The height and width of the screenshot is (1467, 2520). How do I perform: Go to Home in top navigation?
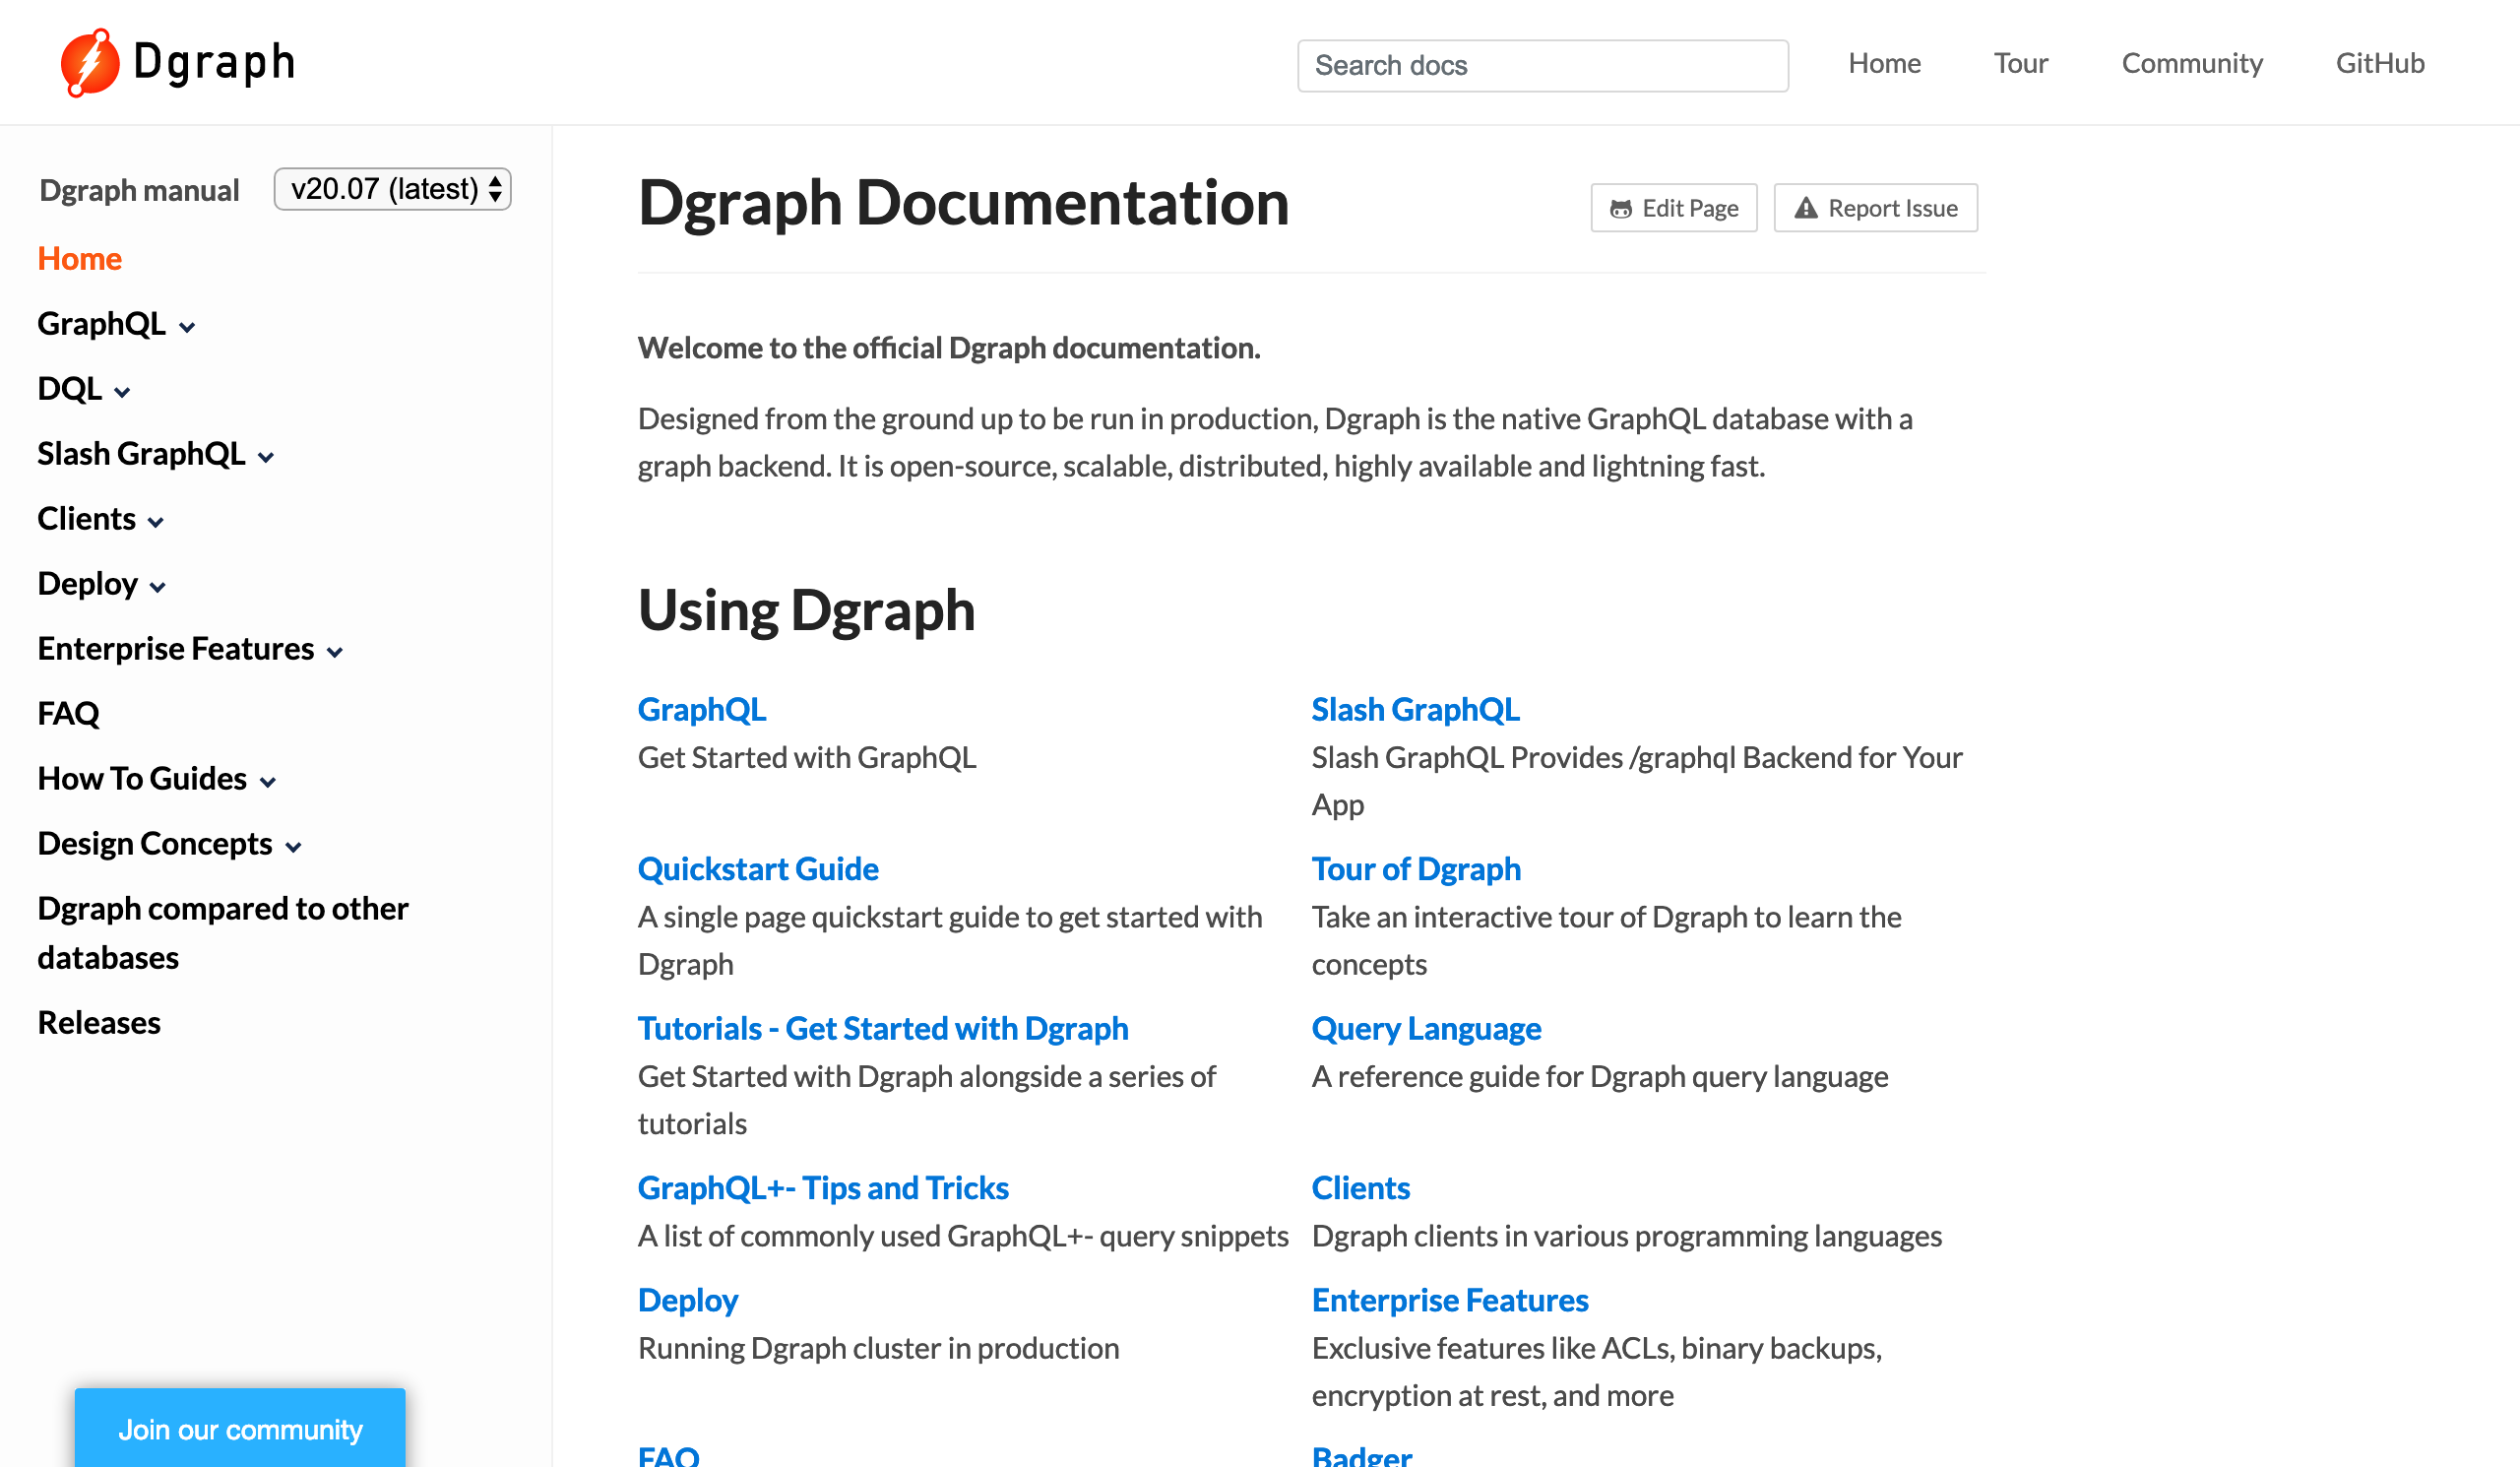(x=1884, y=64)
